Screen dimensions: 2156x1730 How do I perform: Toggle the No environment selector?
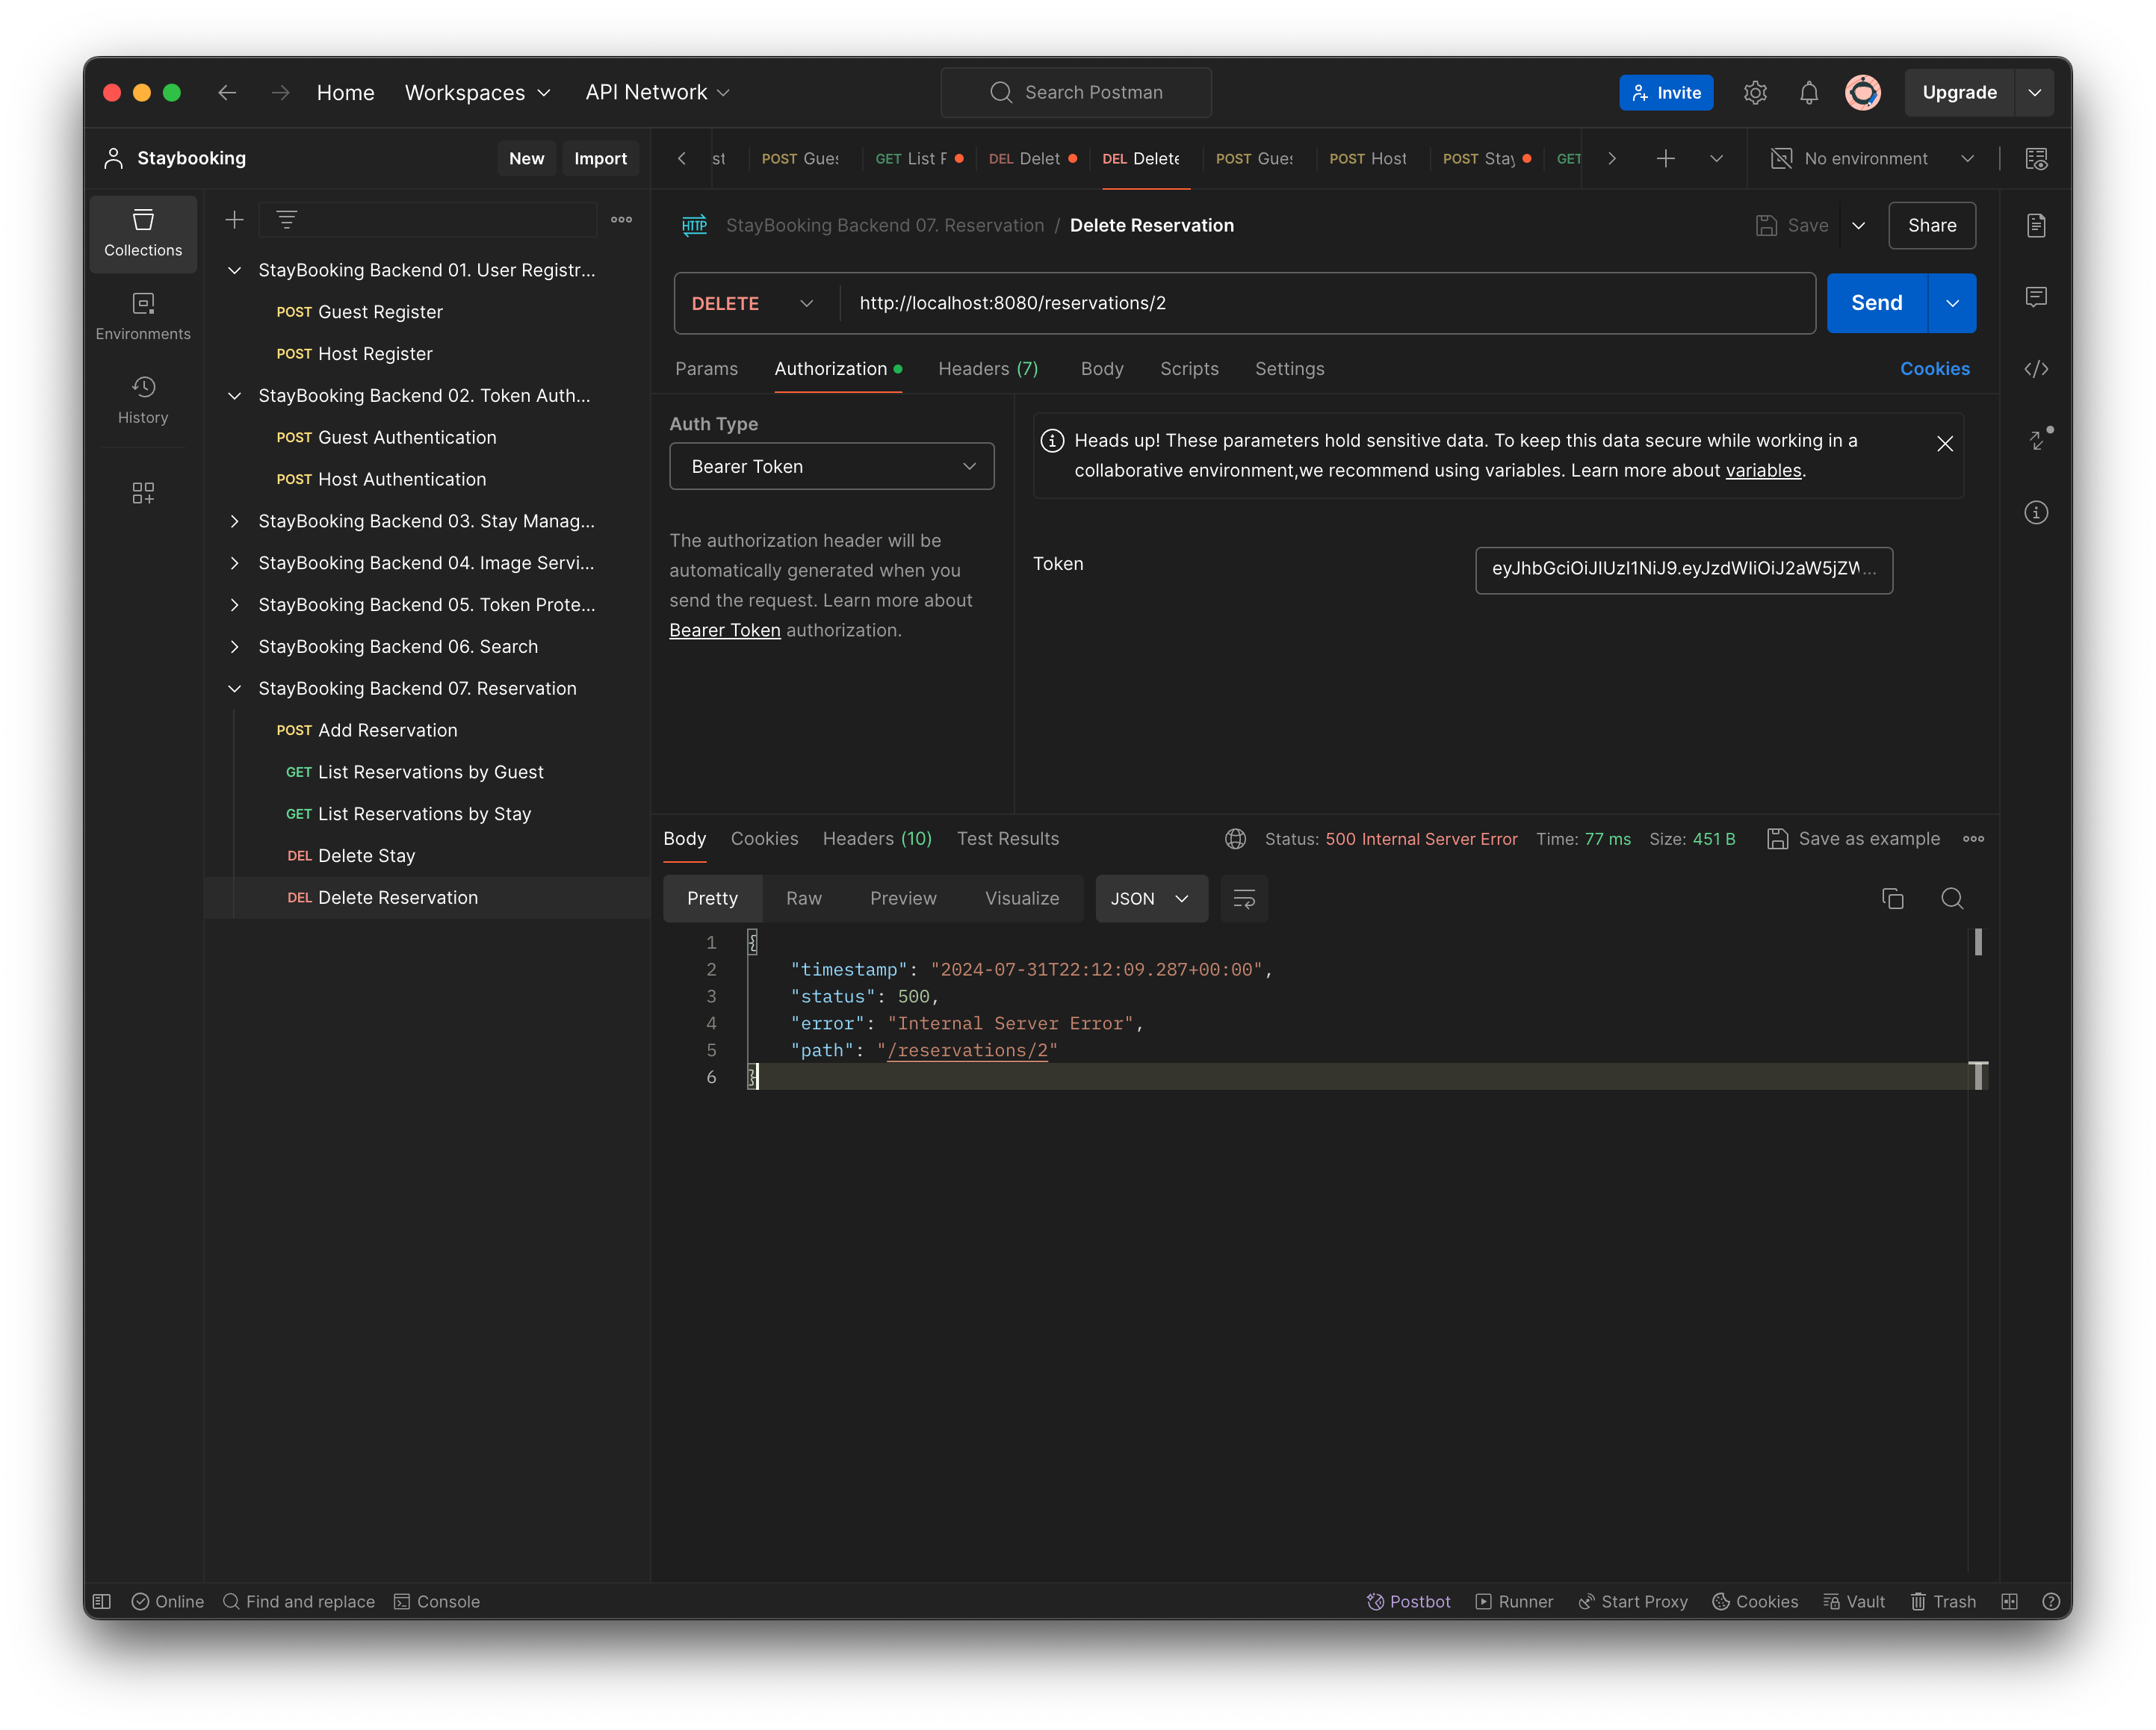pyautogui.click(x=1871, y=157)
